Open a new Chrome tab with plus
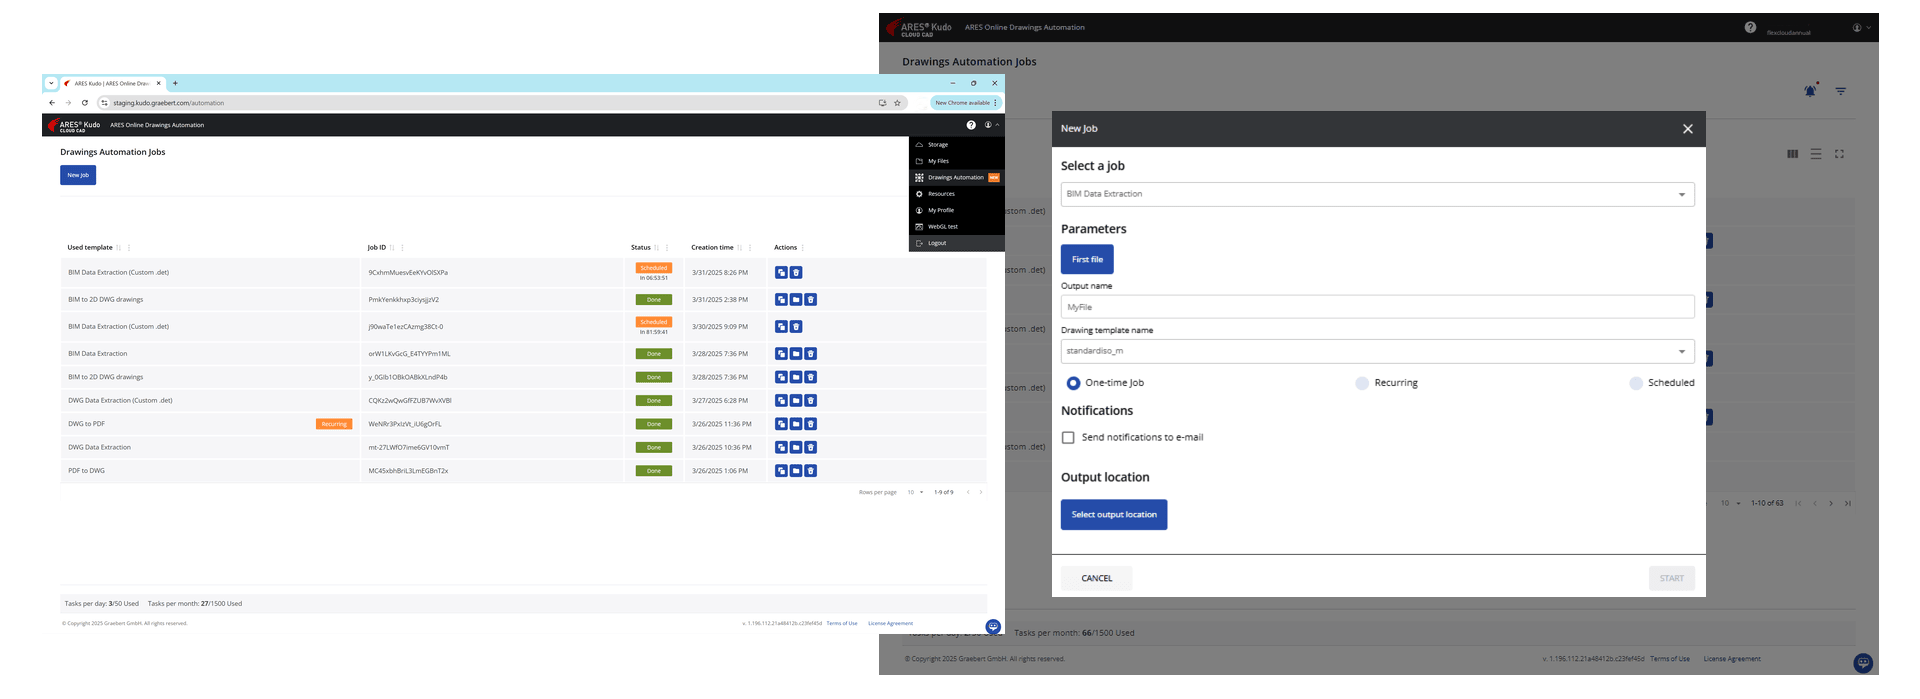Image resolution: width=1920 pixels, height=699 pixels. pyautogui.click(x=175, y=83)
